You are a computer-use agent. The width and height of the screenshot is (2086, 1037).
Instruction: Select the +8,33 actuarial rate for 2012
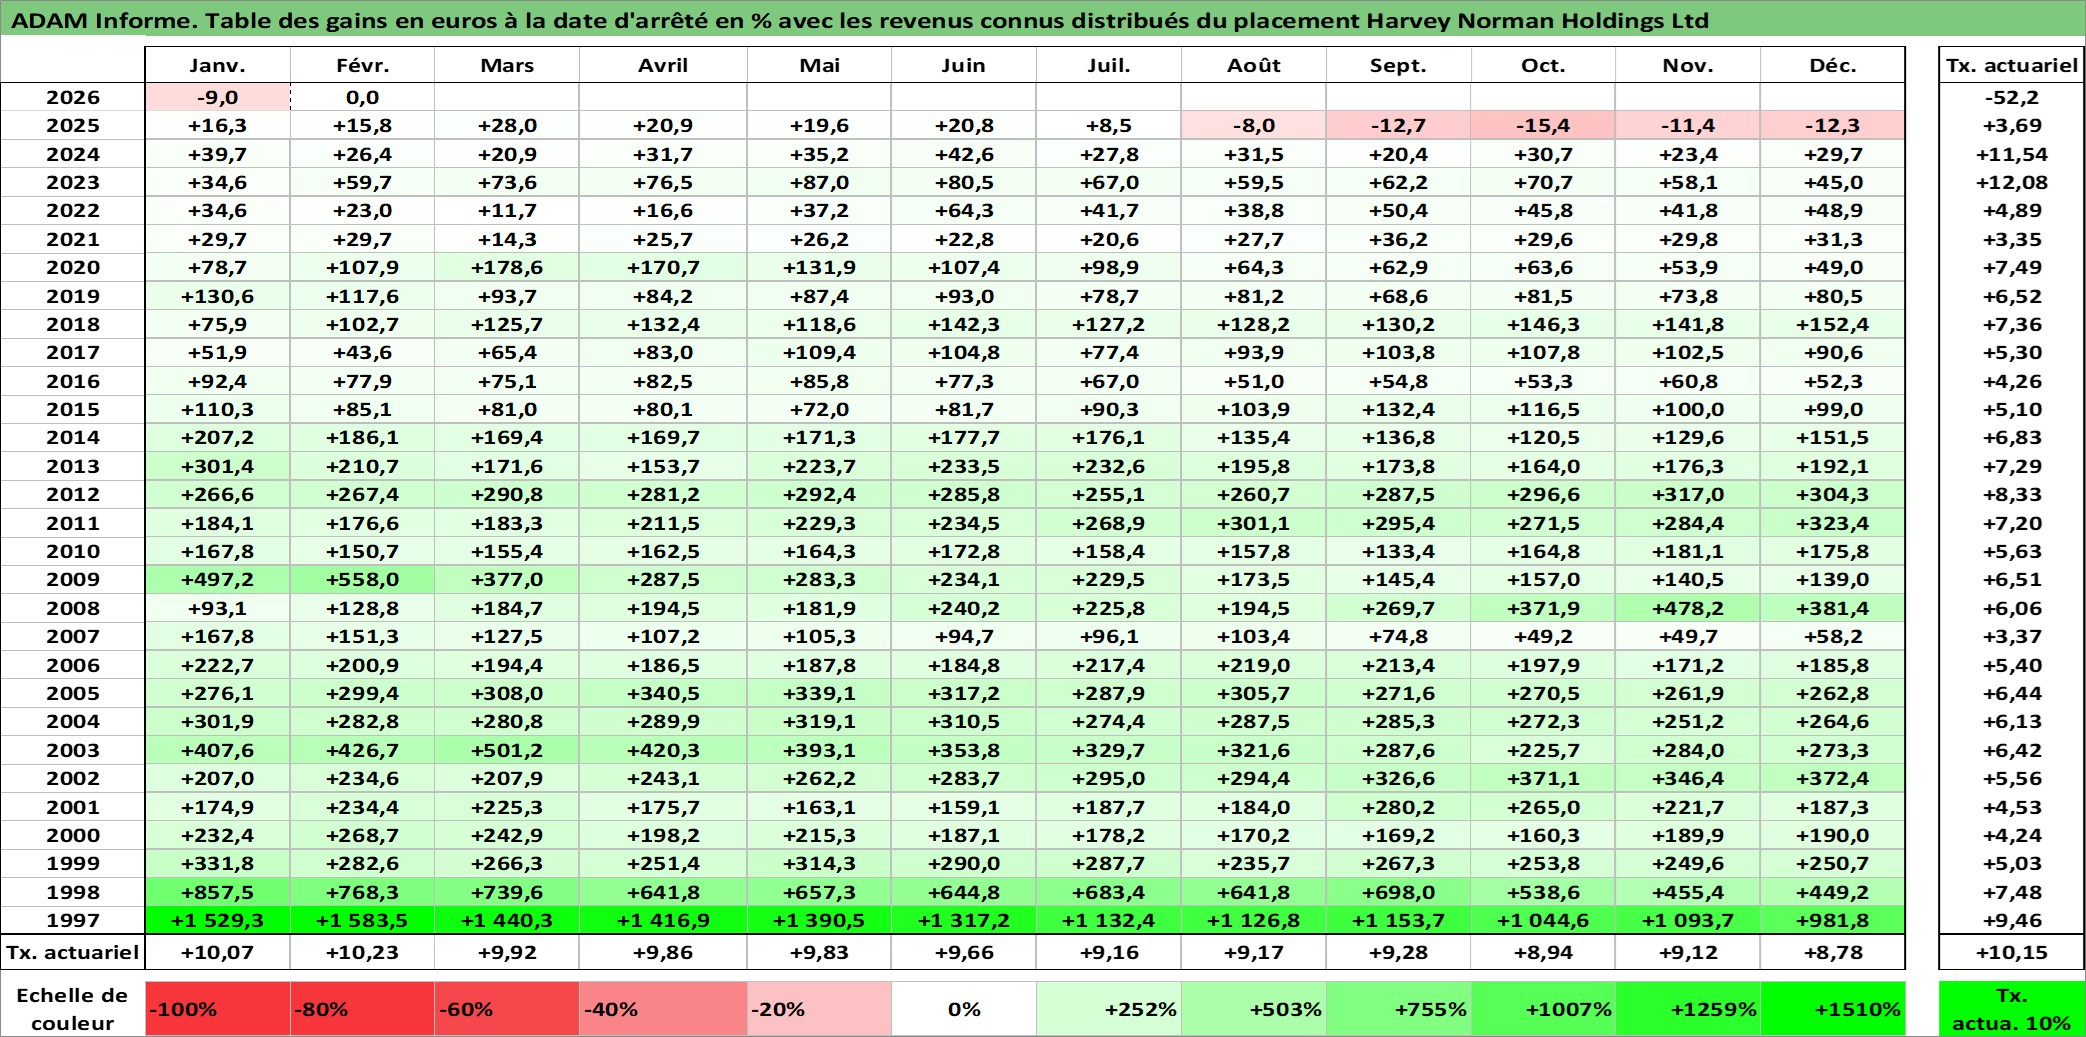click(x=2011, y=494)
